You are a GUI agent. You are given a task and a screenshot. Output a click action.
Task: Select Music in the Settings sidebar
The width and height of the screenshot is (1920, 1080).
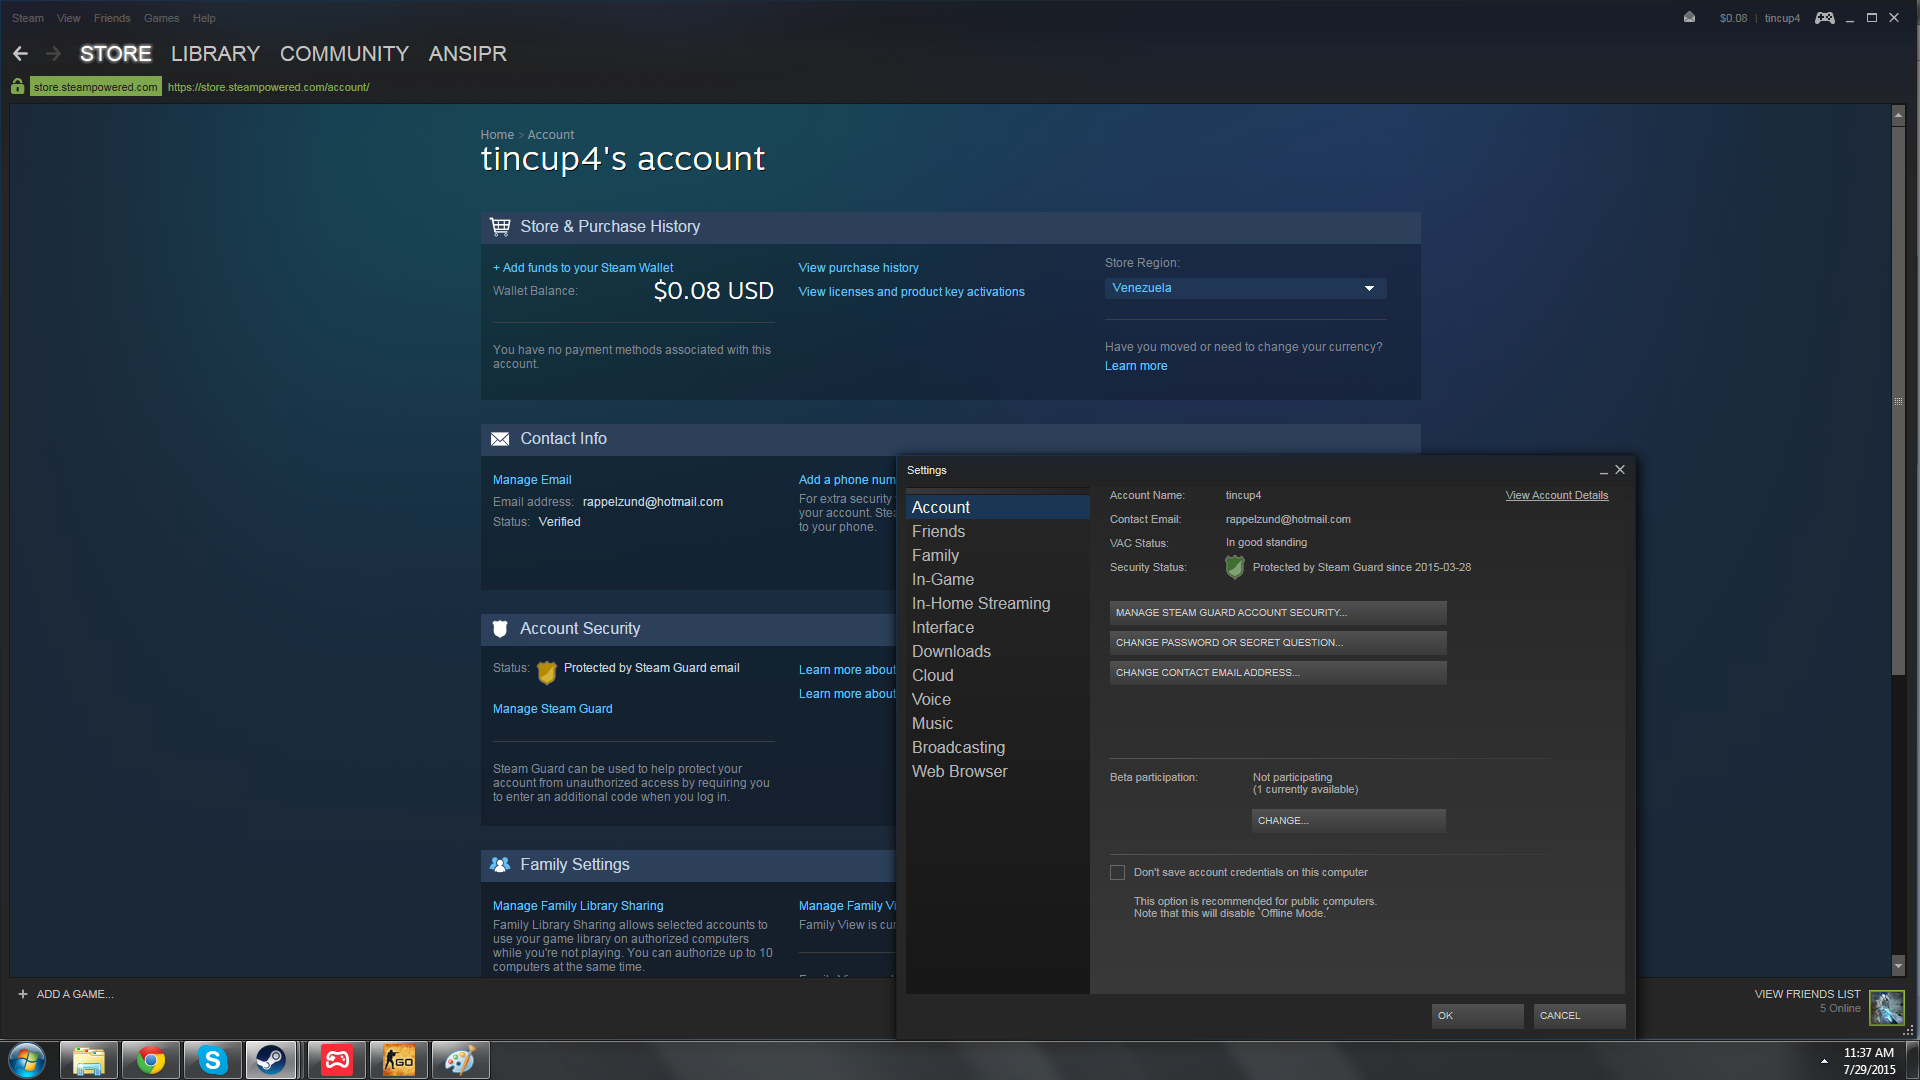click(x=997, y=723)
